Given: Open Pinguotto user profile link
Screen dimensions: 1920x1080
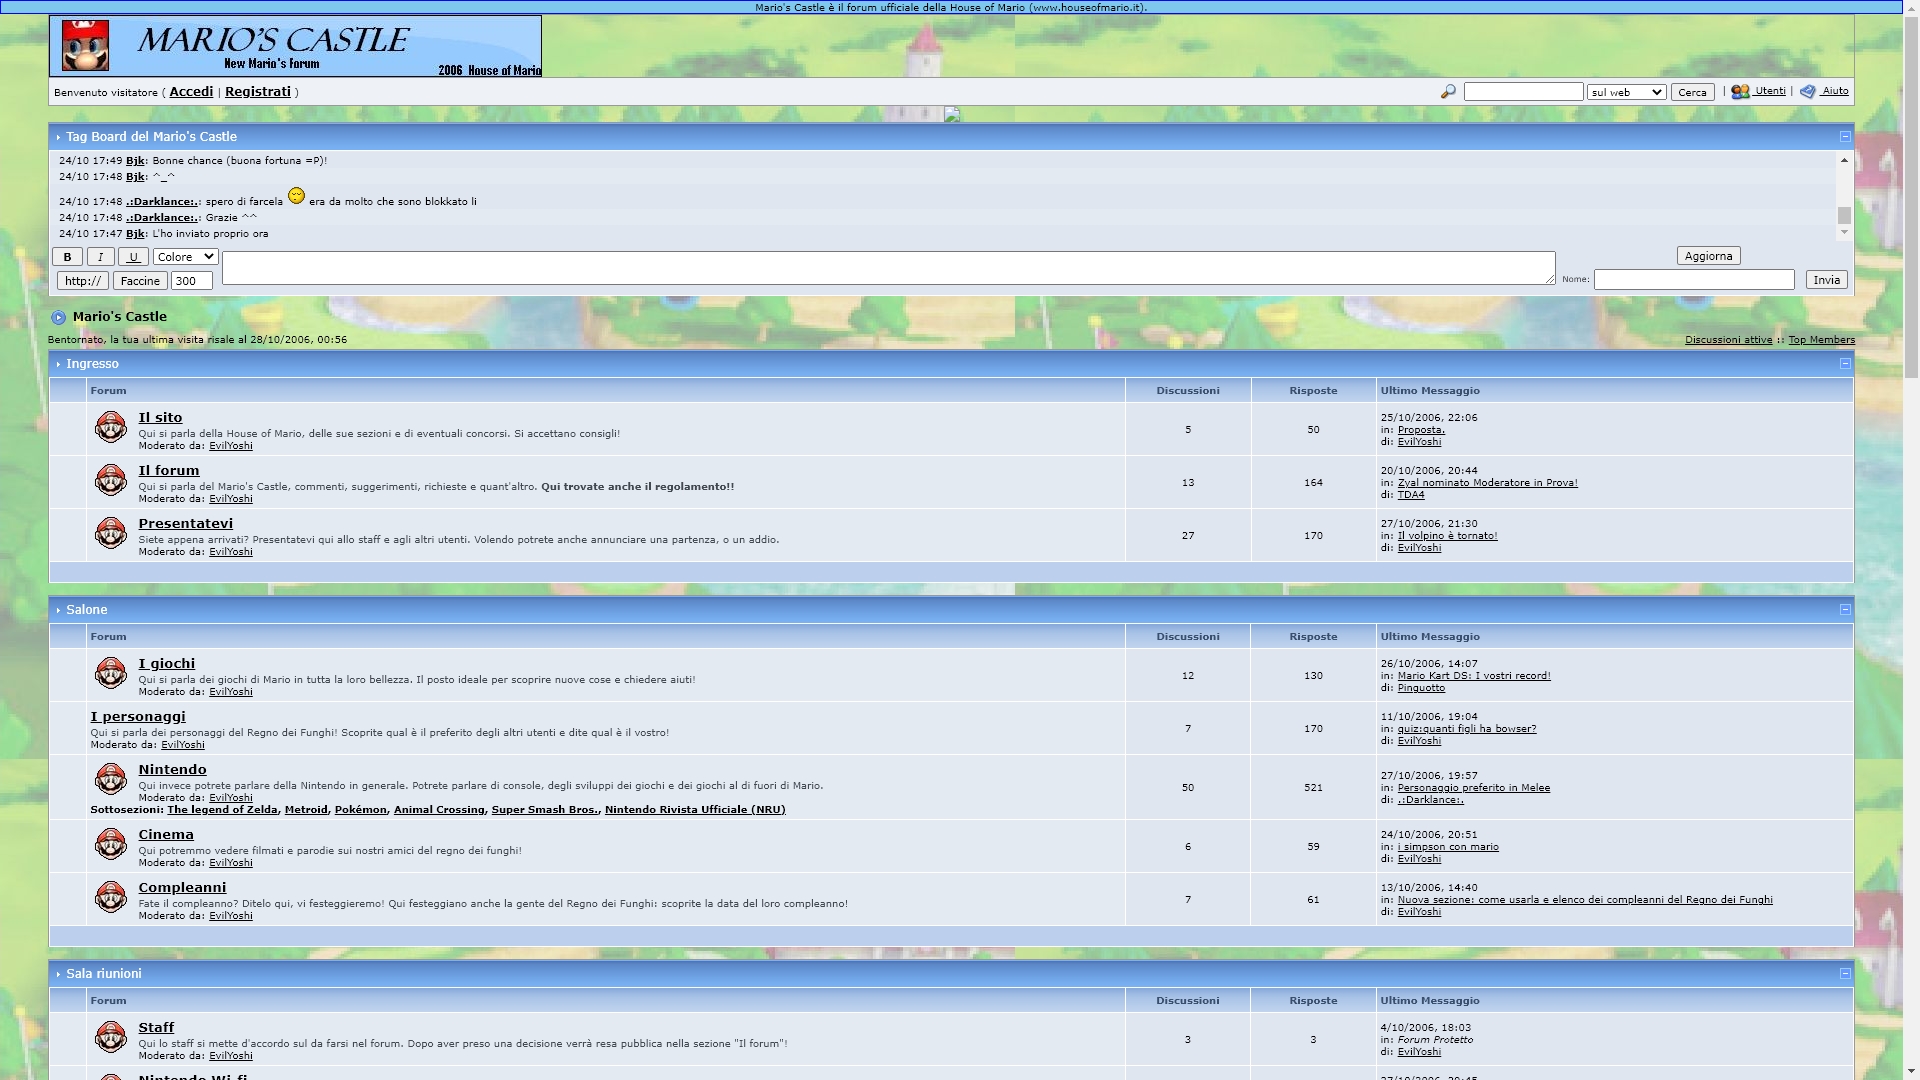Looking at the screenshot, I should point(1421,688).
